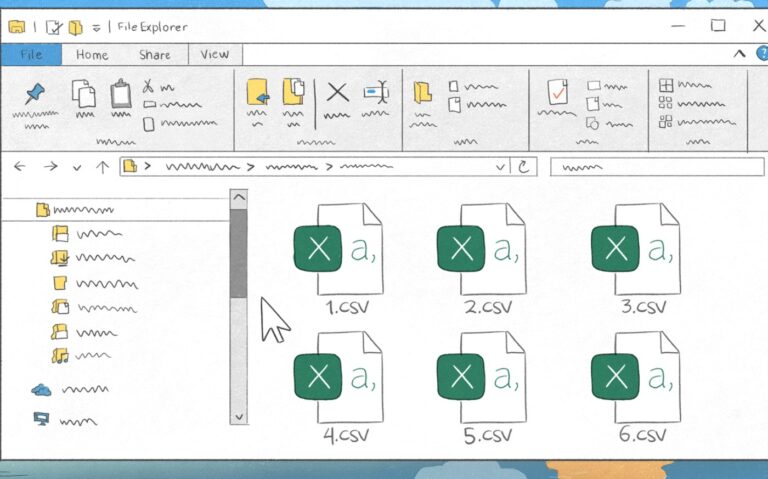Image resolution: width=768 pixels, height=479 pixels.
Task: Select the Downloads folder with down arrow
Action: pos(93,258)
